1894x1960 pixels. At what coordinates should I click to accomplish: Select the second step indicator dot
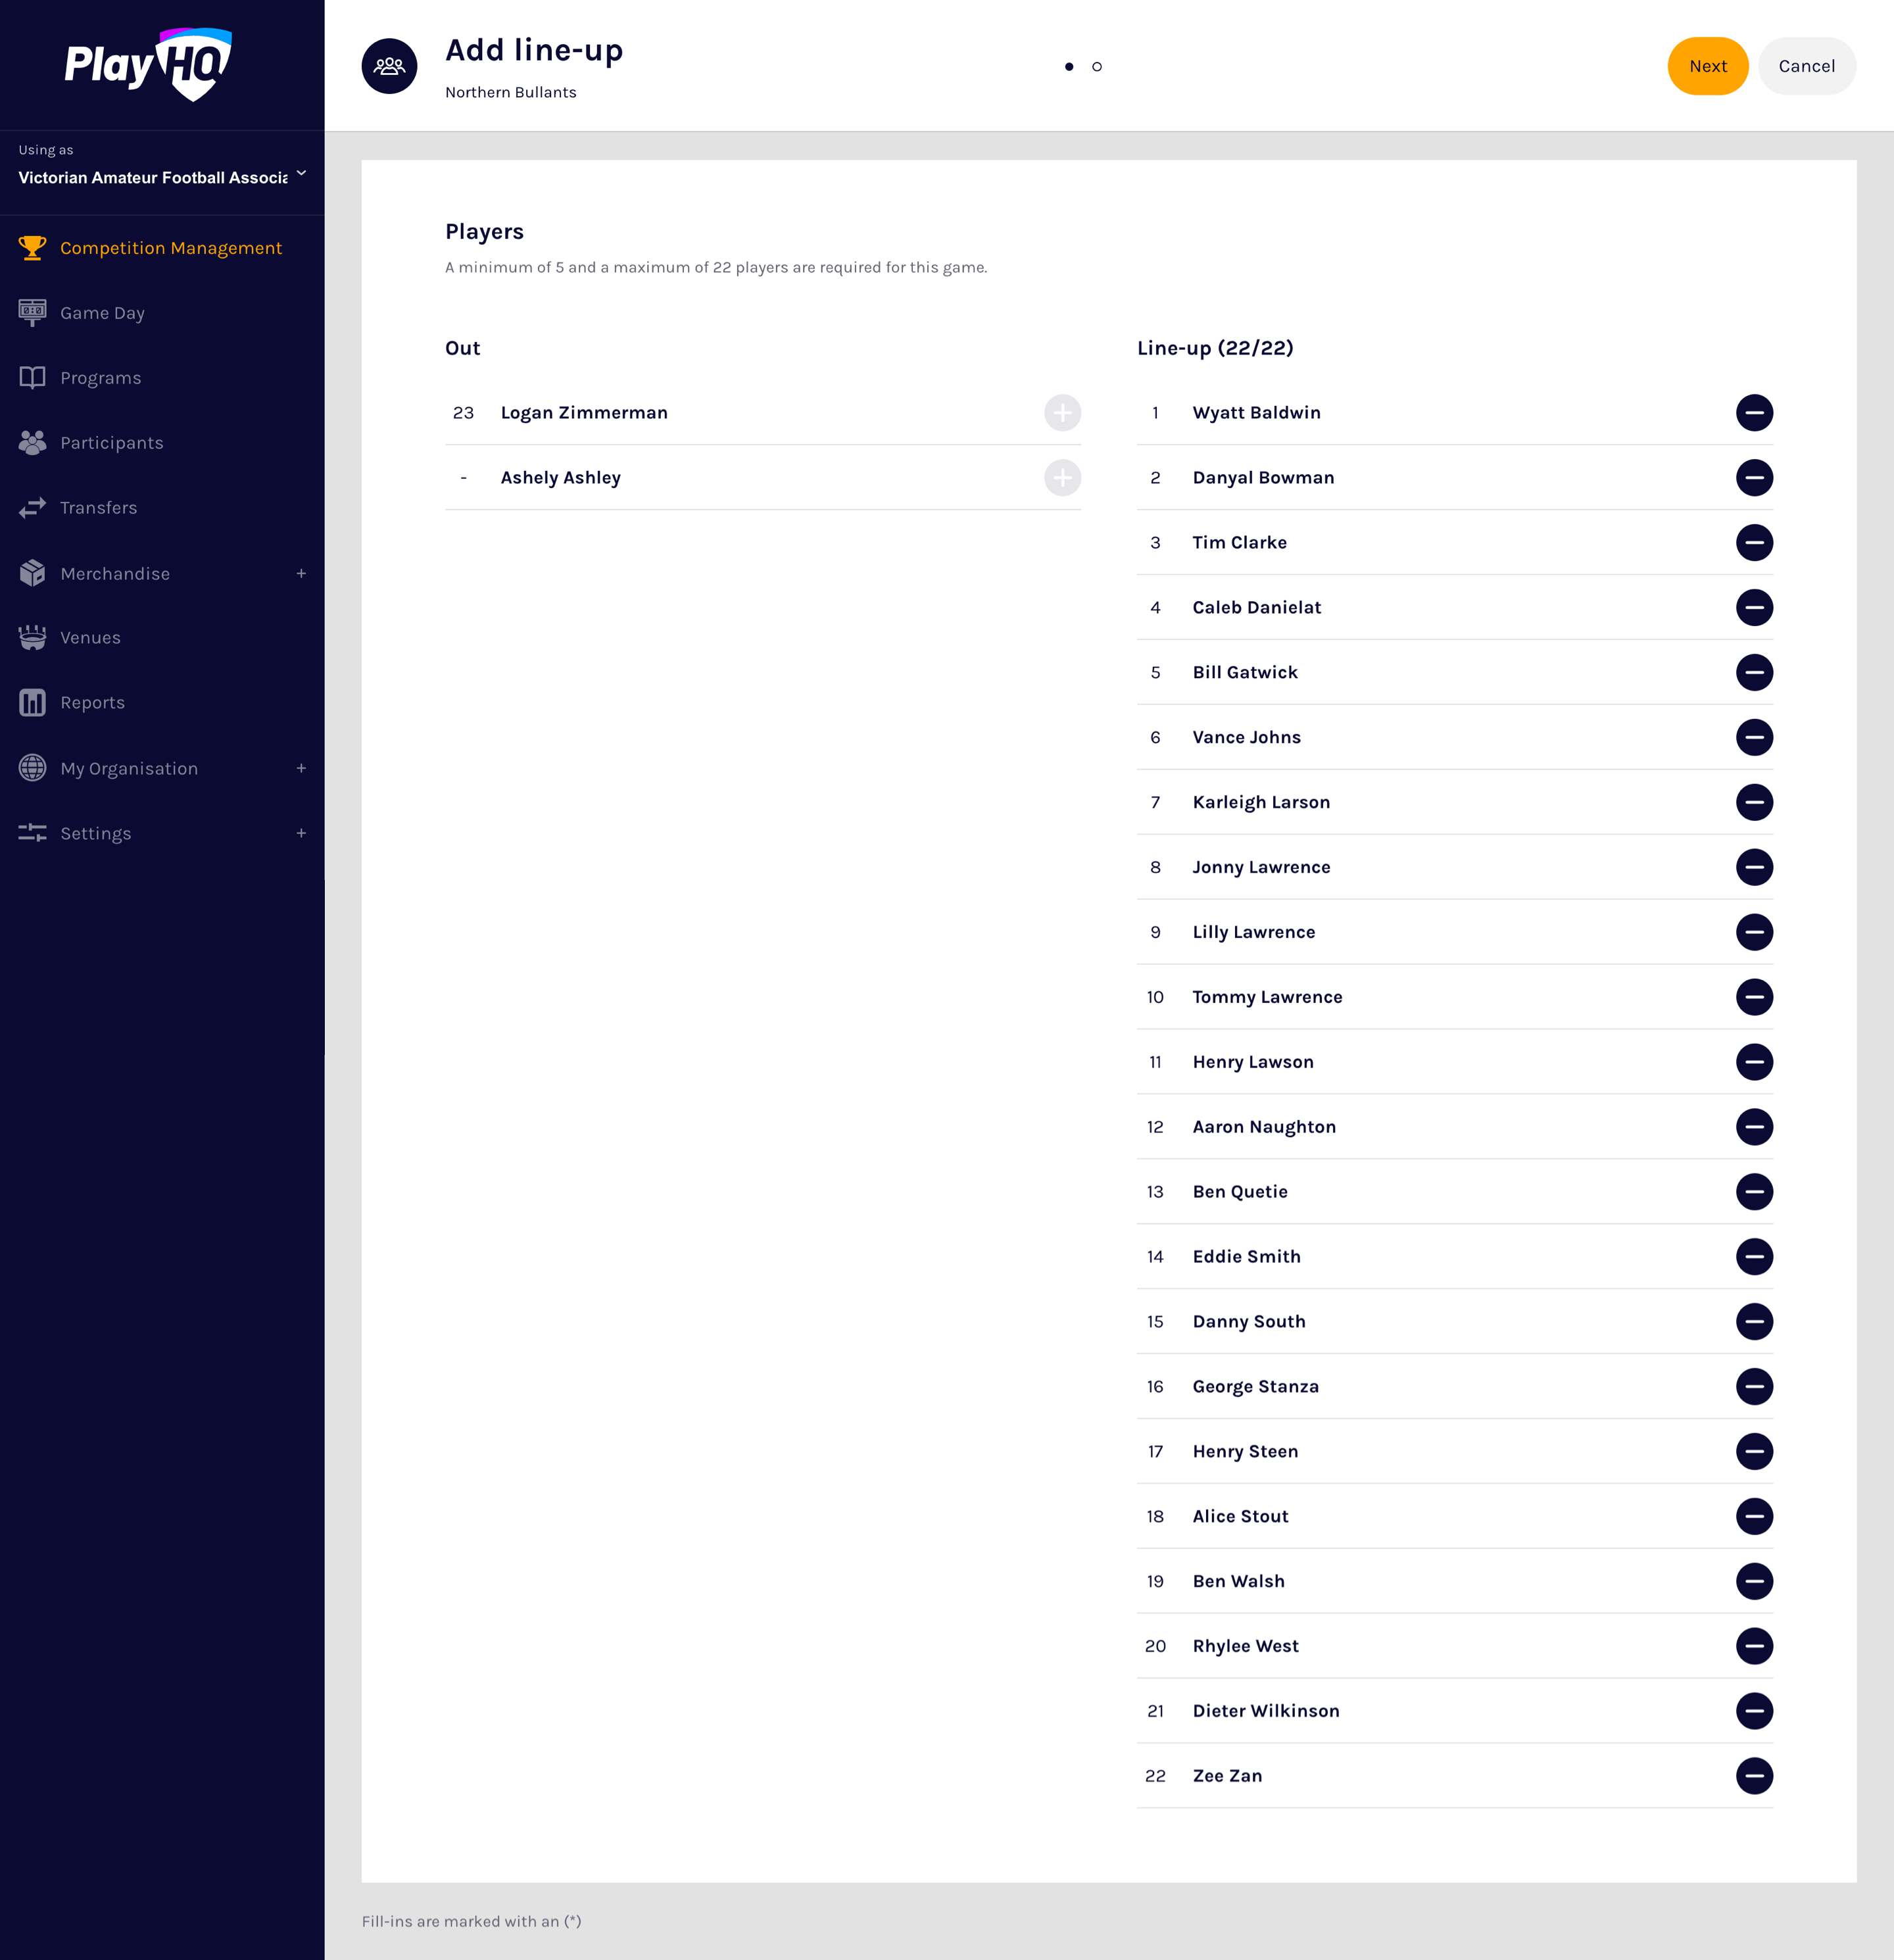tap(1097, 67)
